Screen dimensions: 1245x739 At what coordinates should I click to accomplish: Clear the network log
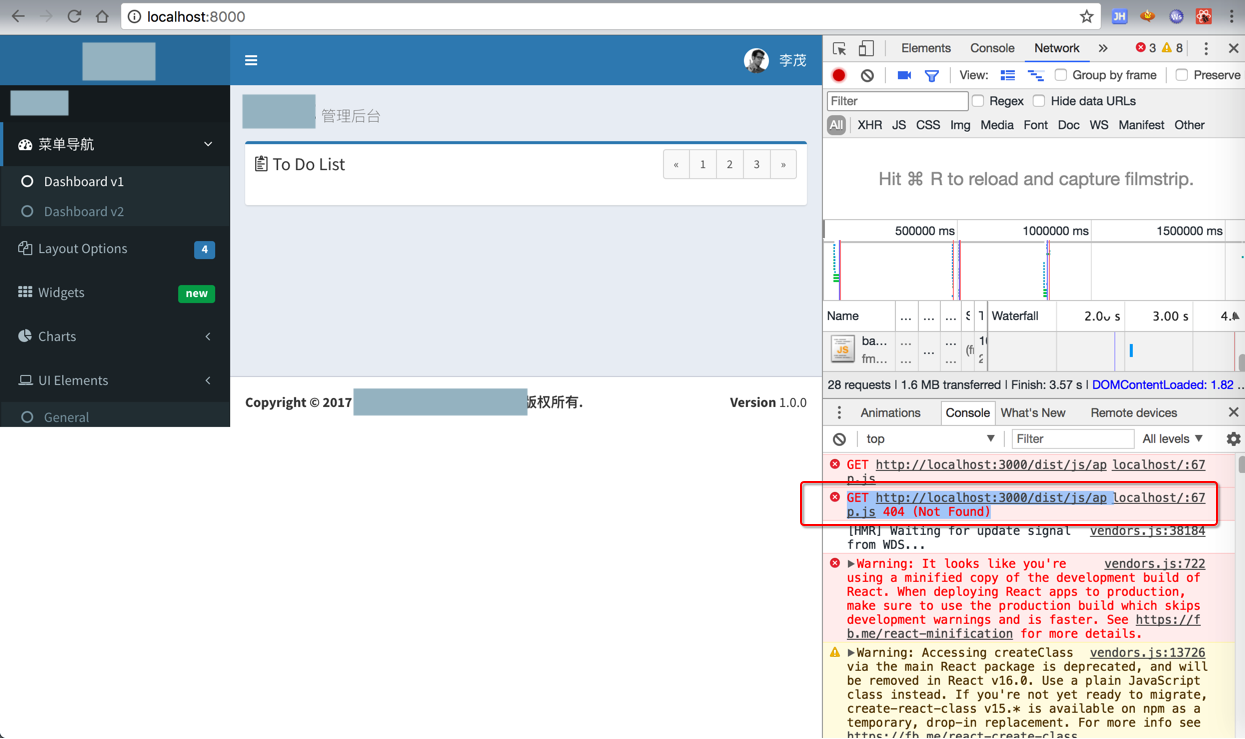coord(867,75)
